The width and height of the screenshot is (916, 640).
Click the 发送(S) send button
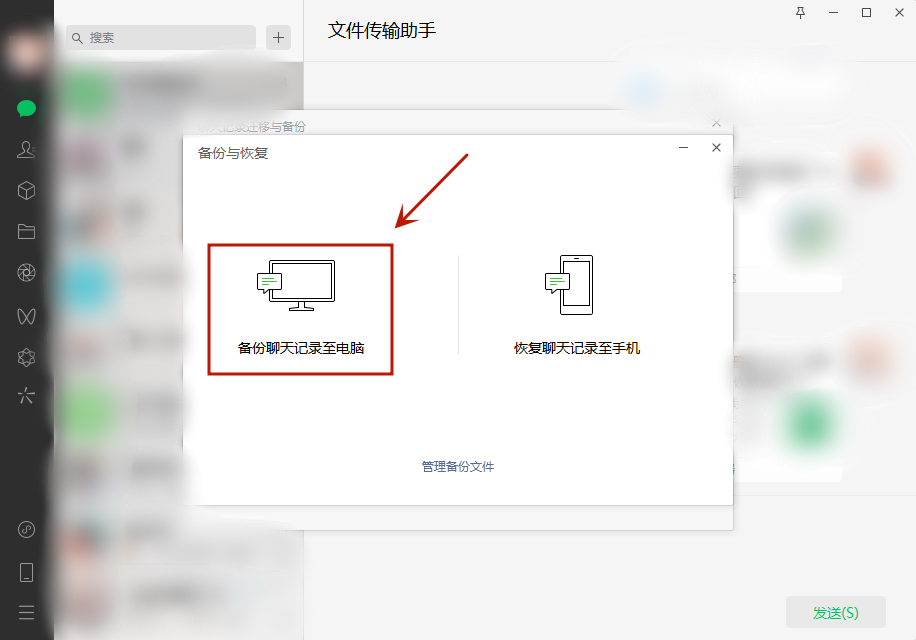pos(836,612)
